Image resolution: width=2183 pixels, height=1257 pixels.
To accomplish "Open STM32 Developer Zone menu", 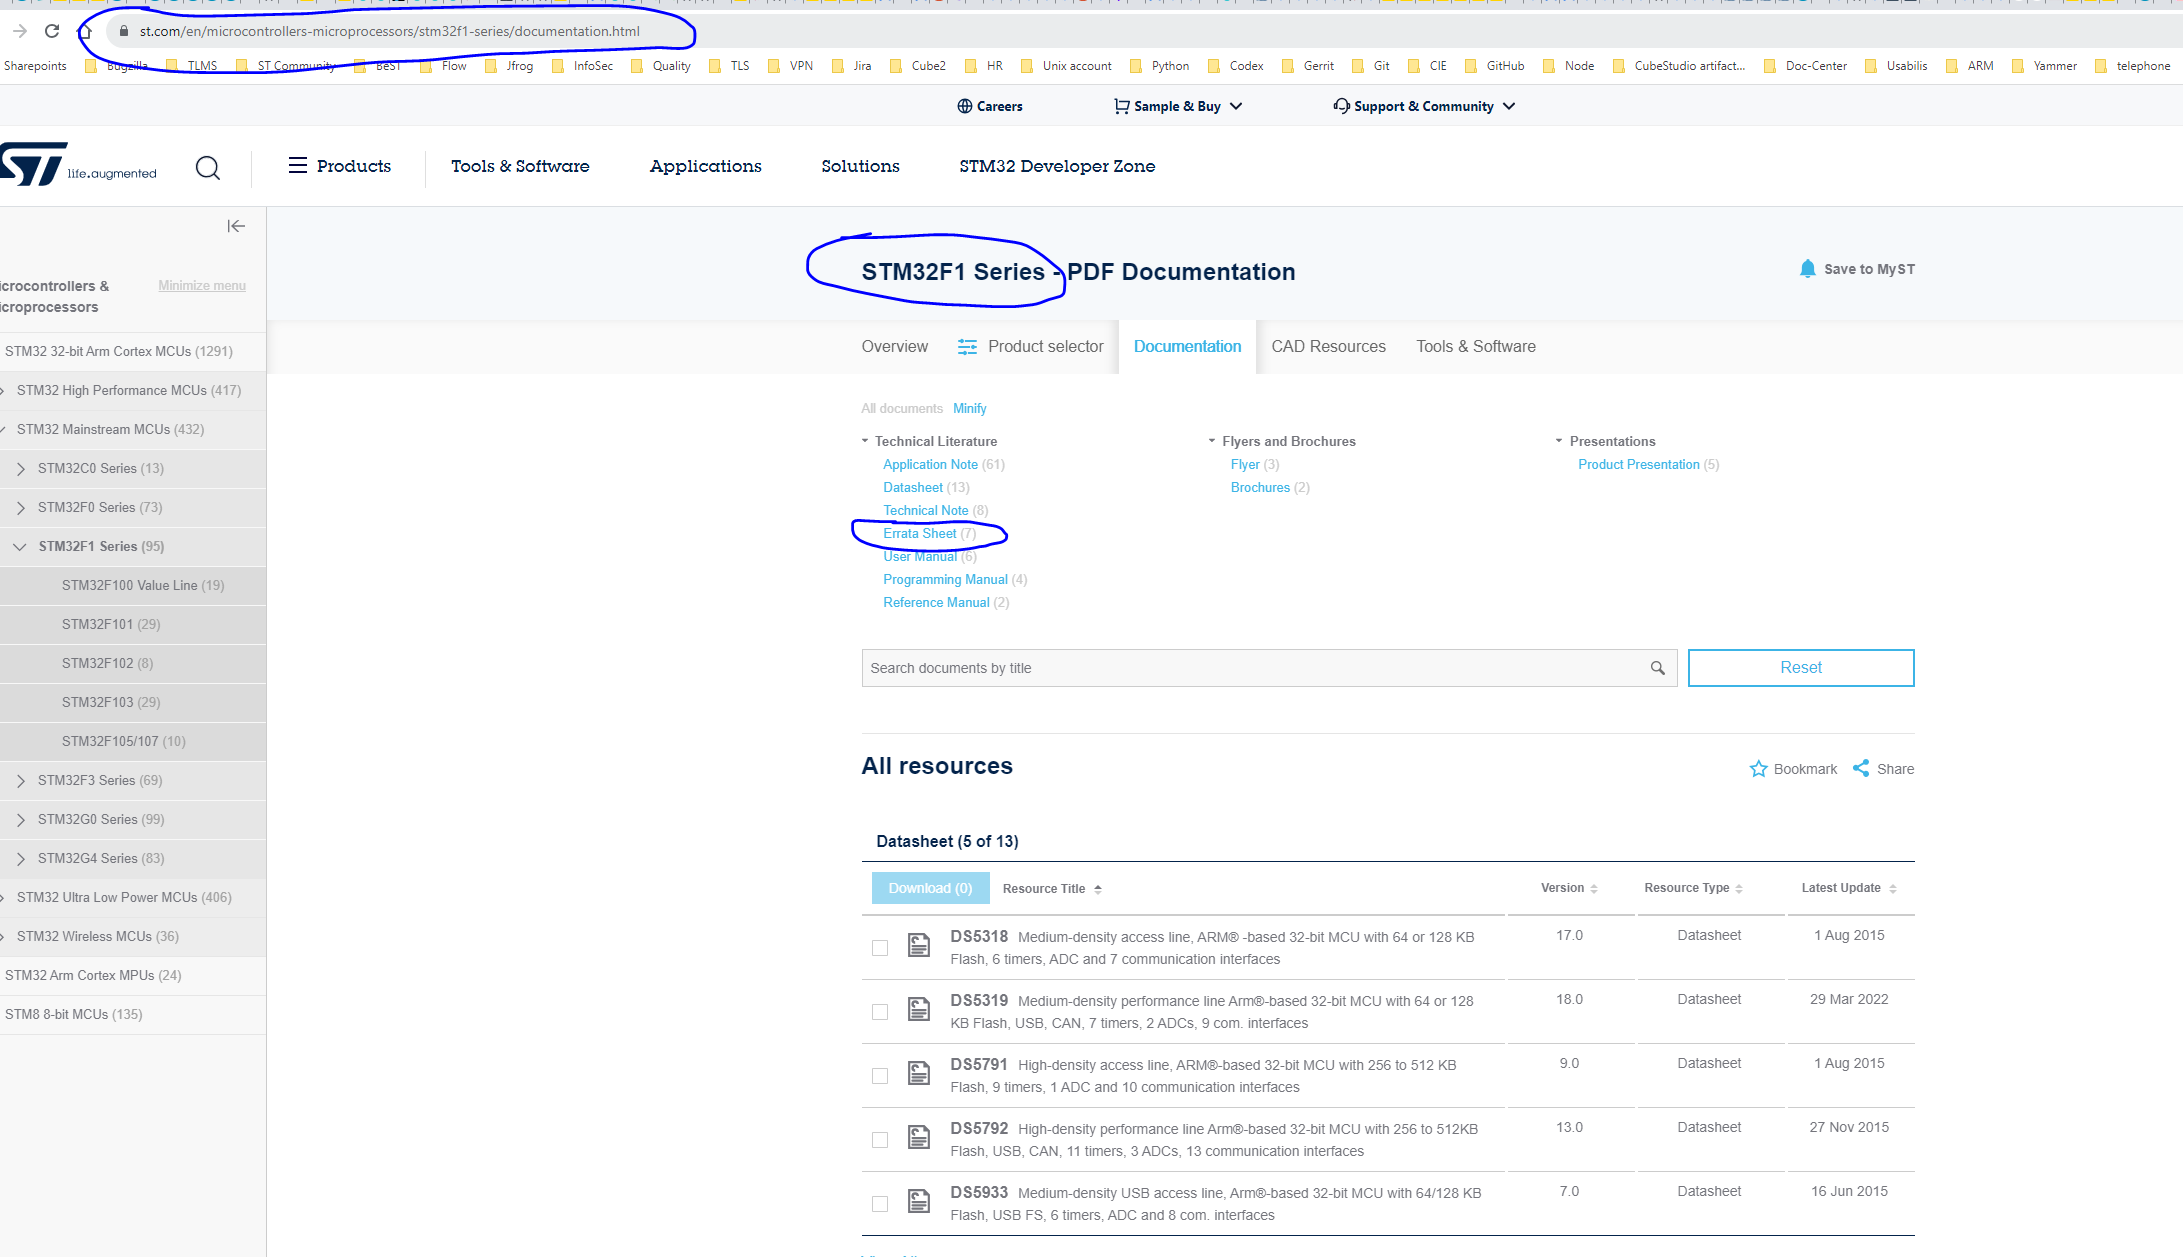I will pyautogui.click(x=1057, y=166).
